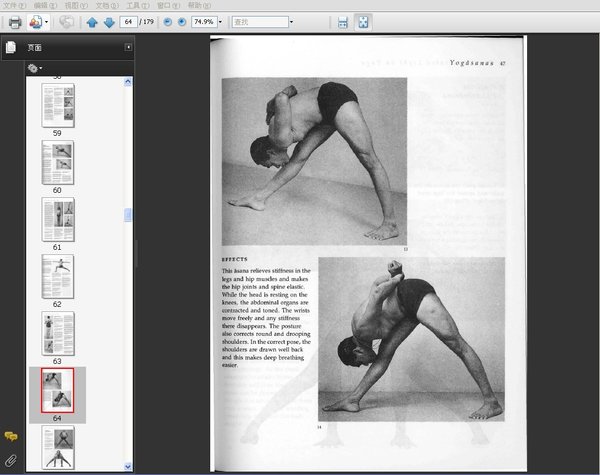Open the thumbnail gear options dropdown
This screenshot has height=475, width=600.
(x=35, y=68)
